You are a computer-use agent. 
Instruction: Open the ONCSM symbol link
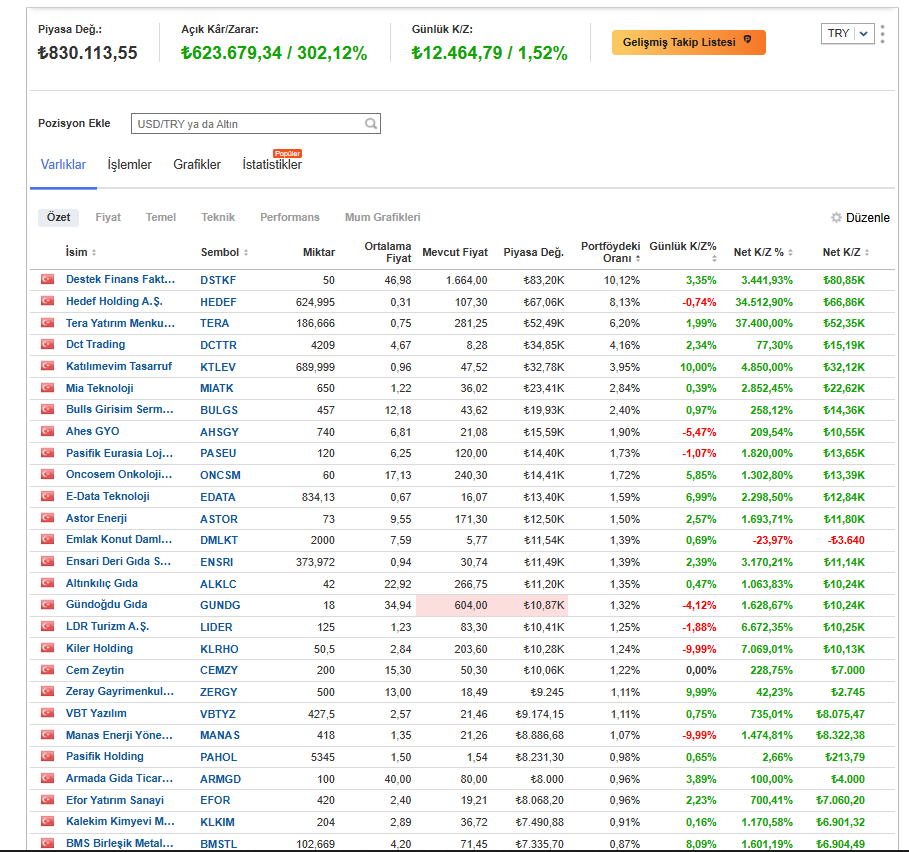coord(220,475)
